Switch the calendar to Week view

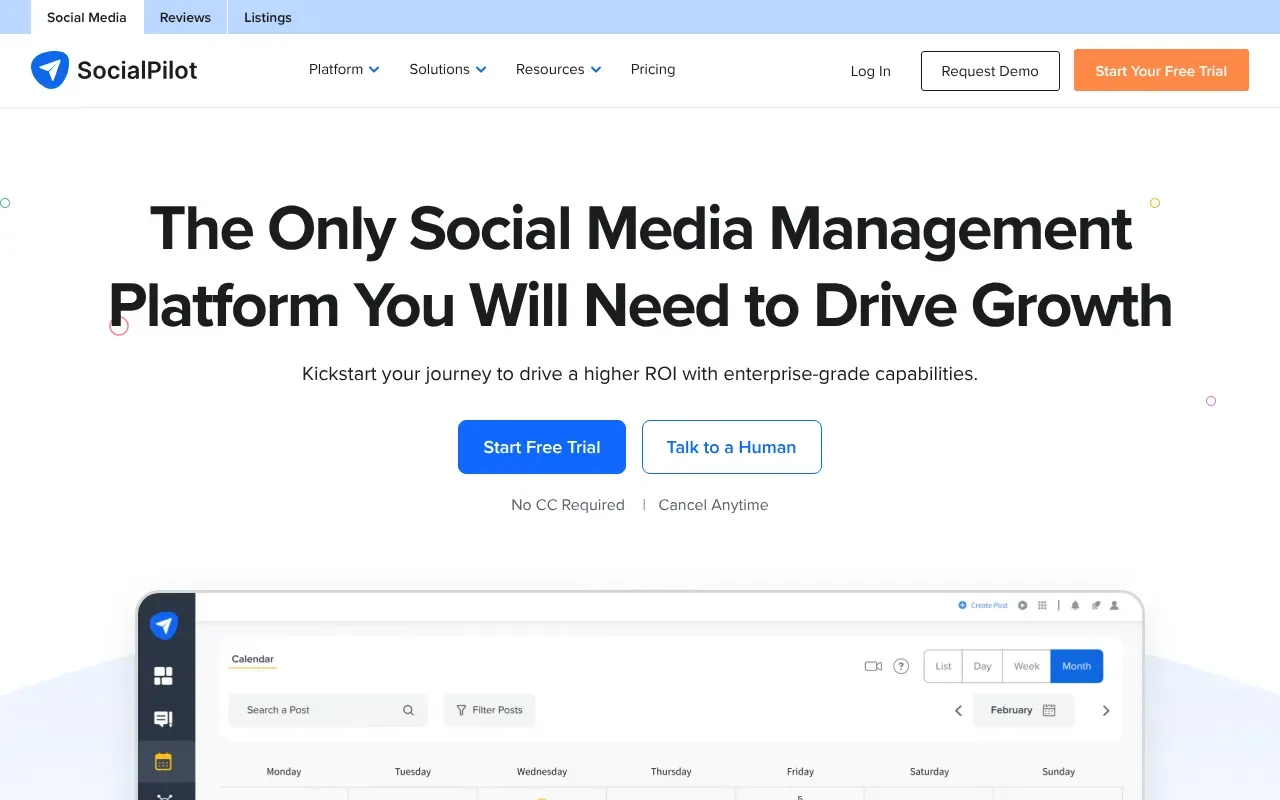1026,665
